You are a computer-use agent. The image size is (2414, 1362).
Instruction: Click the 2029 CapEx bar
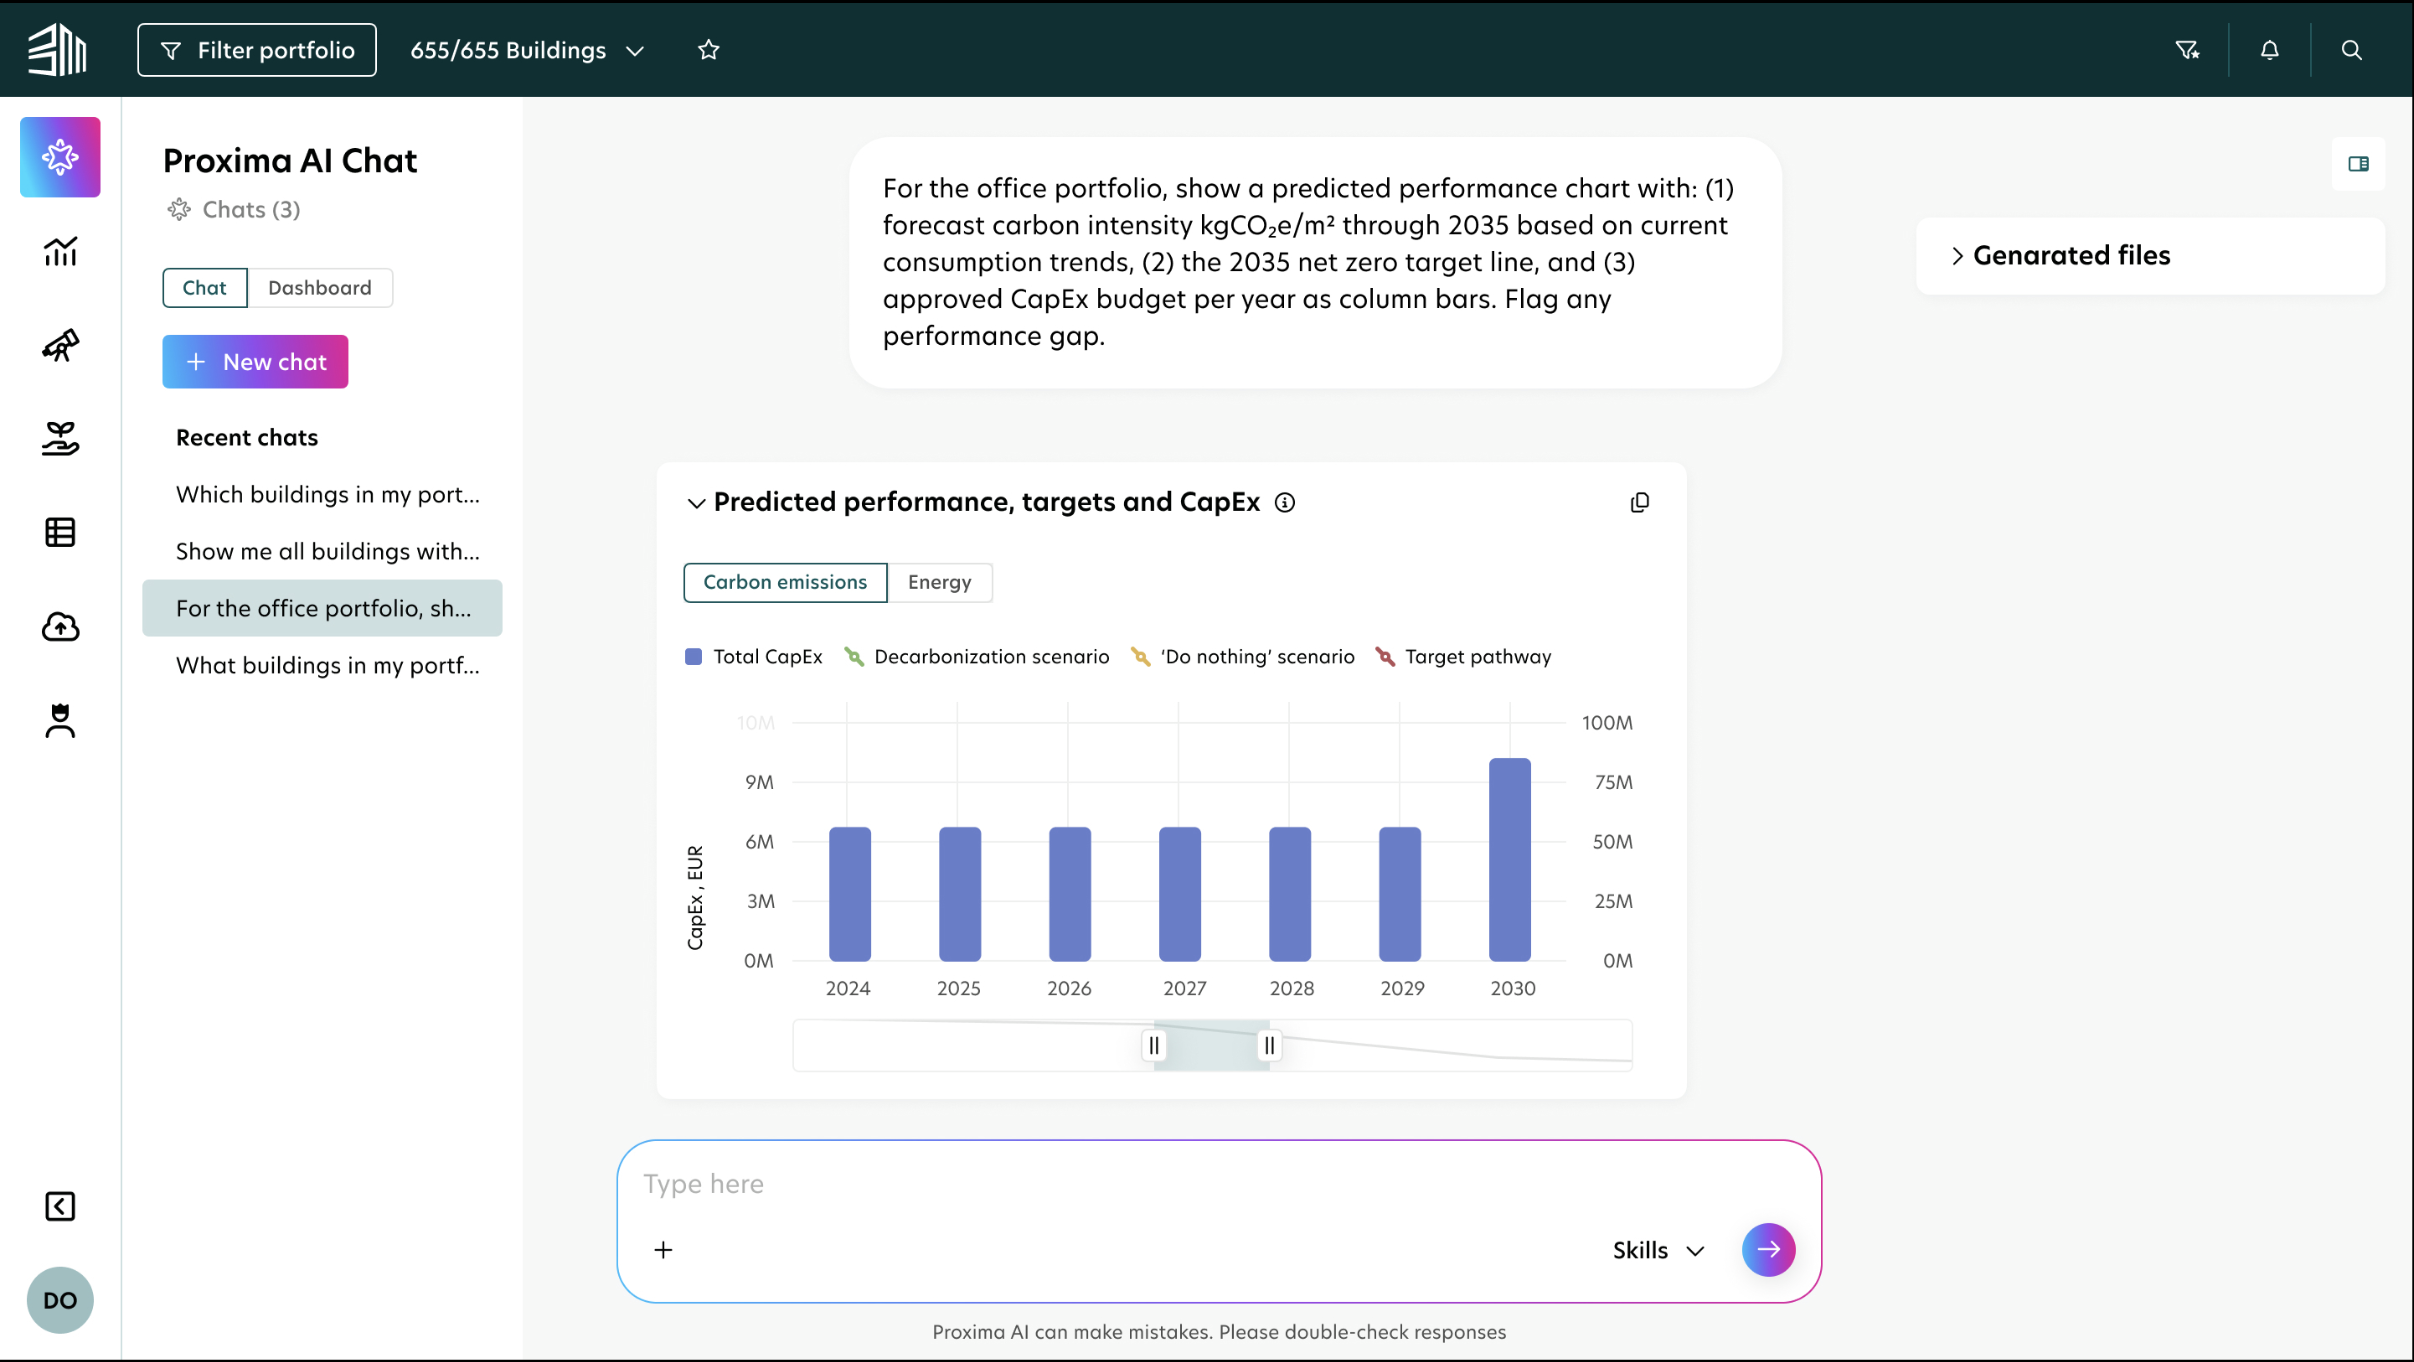pyautogui.click(x=1400, y=895)
